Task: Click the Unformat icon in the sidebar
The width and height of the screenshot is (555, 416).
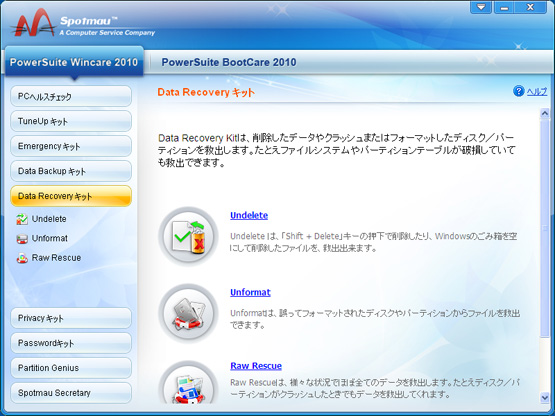Action: pyautogui.click(x=22, y=239)
